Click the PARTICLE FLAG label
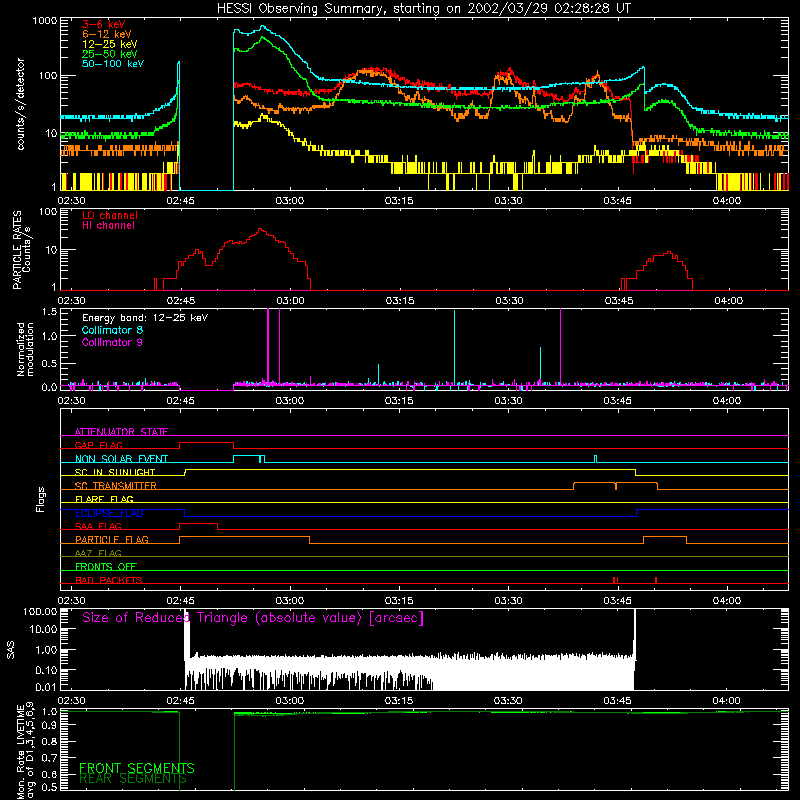The width and height of the screenshot is (800, 800). [x=112, y=539]
